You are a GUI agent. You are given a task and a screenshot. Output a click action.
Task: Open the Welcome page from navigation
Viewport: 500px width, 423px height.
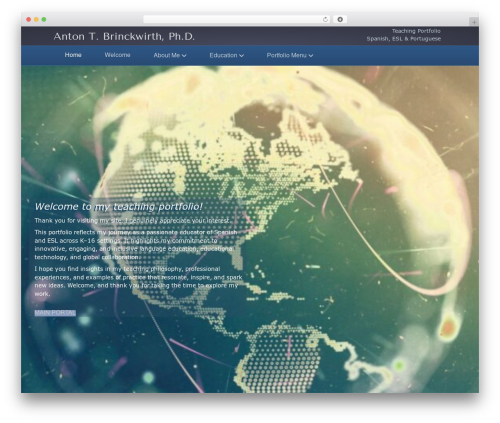pos(117,55)
